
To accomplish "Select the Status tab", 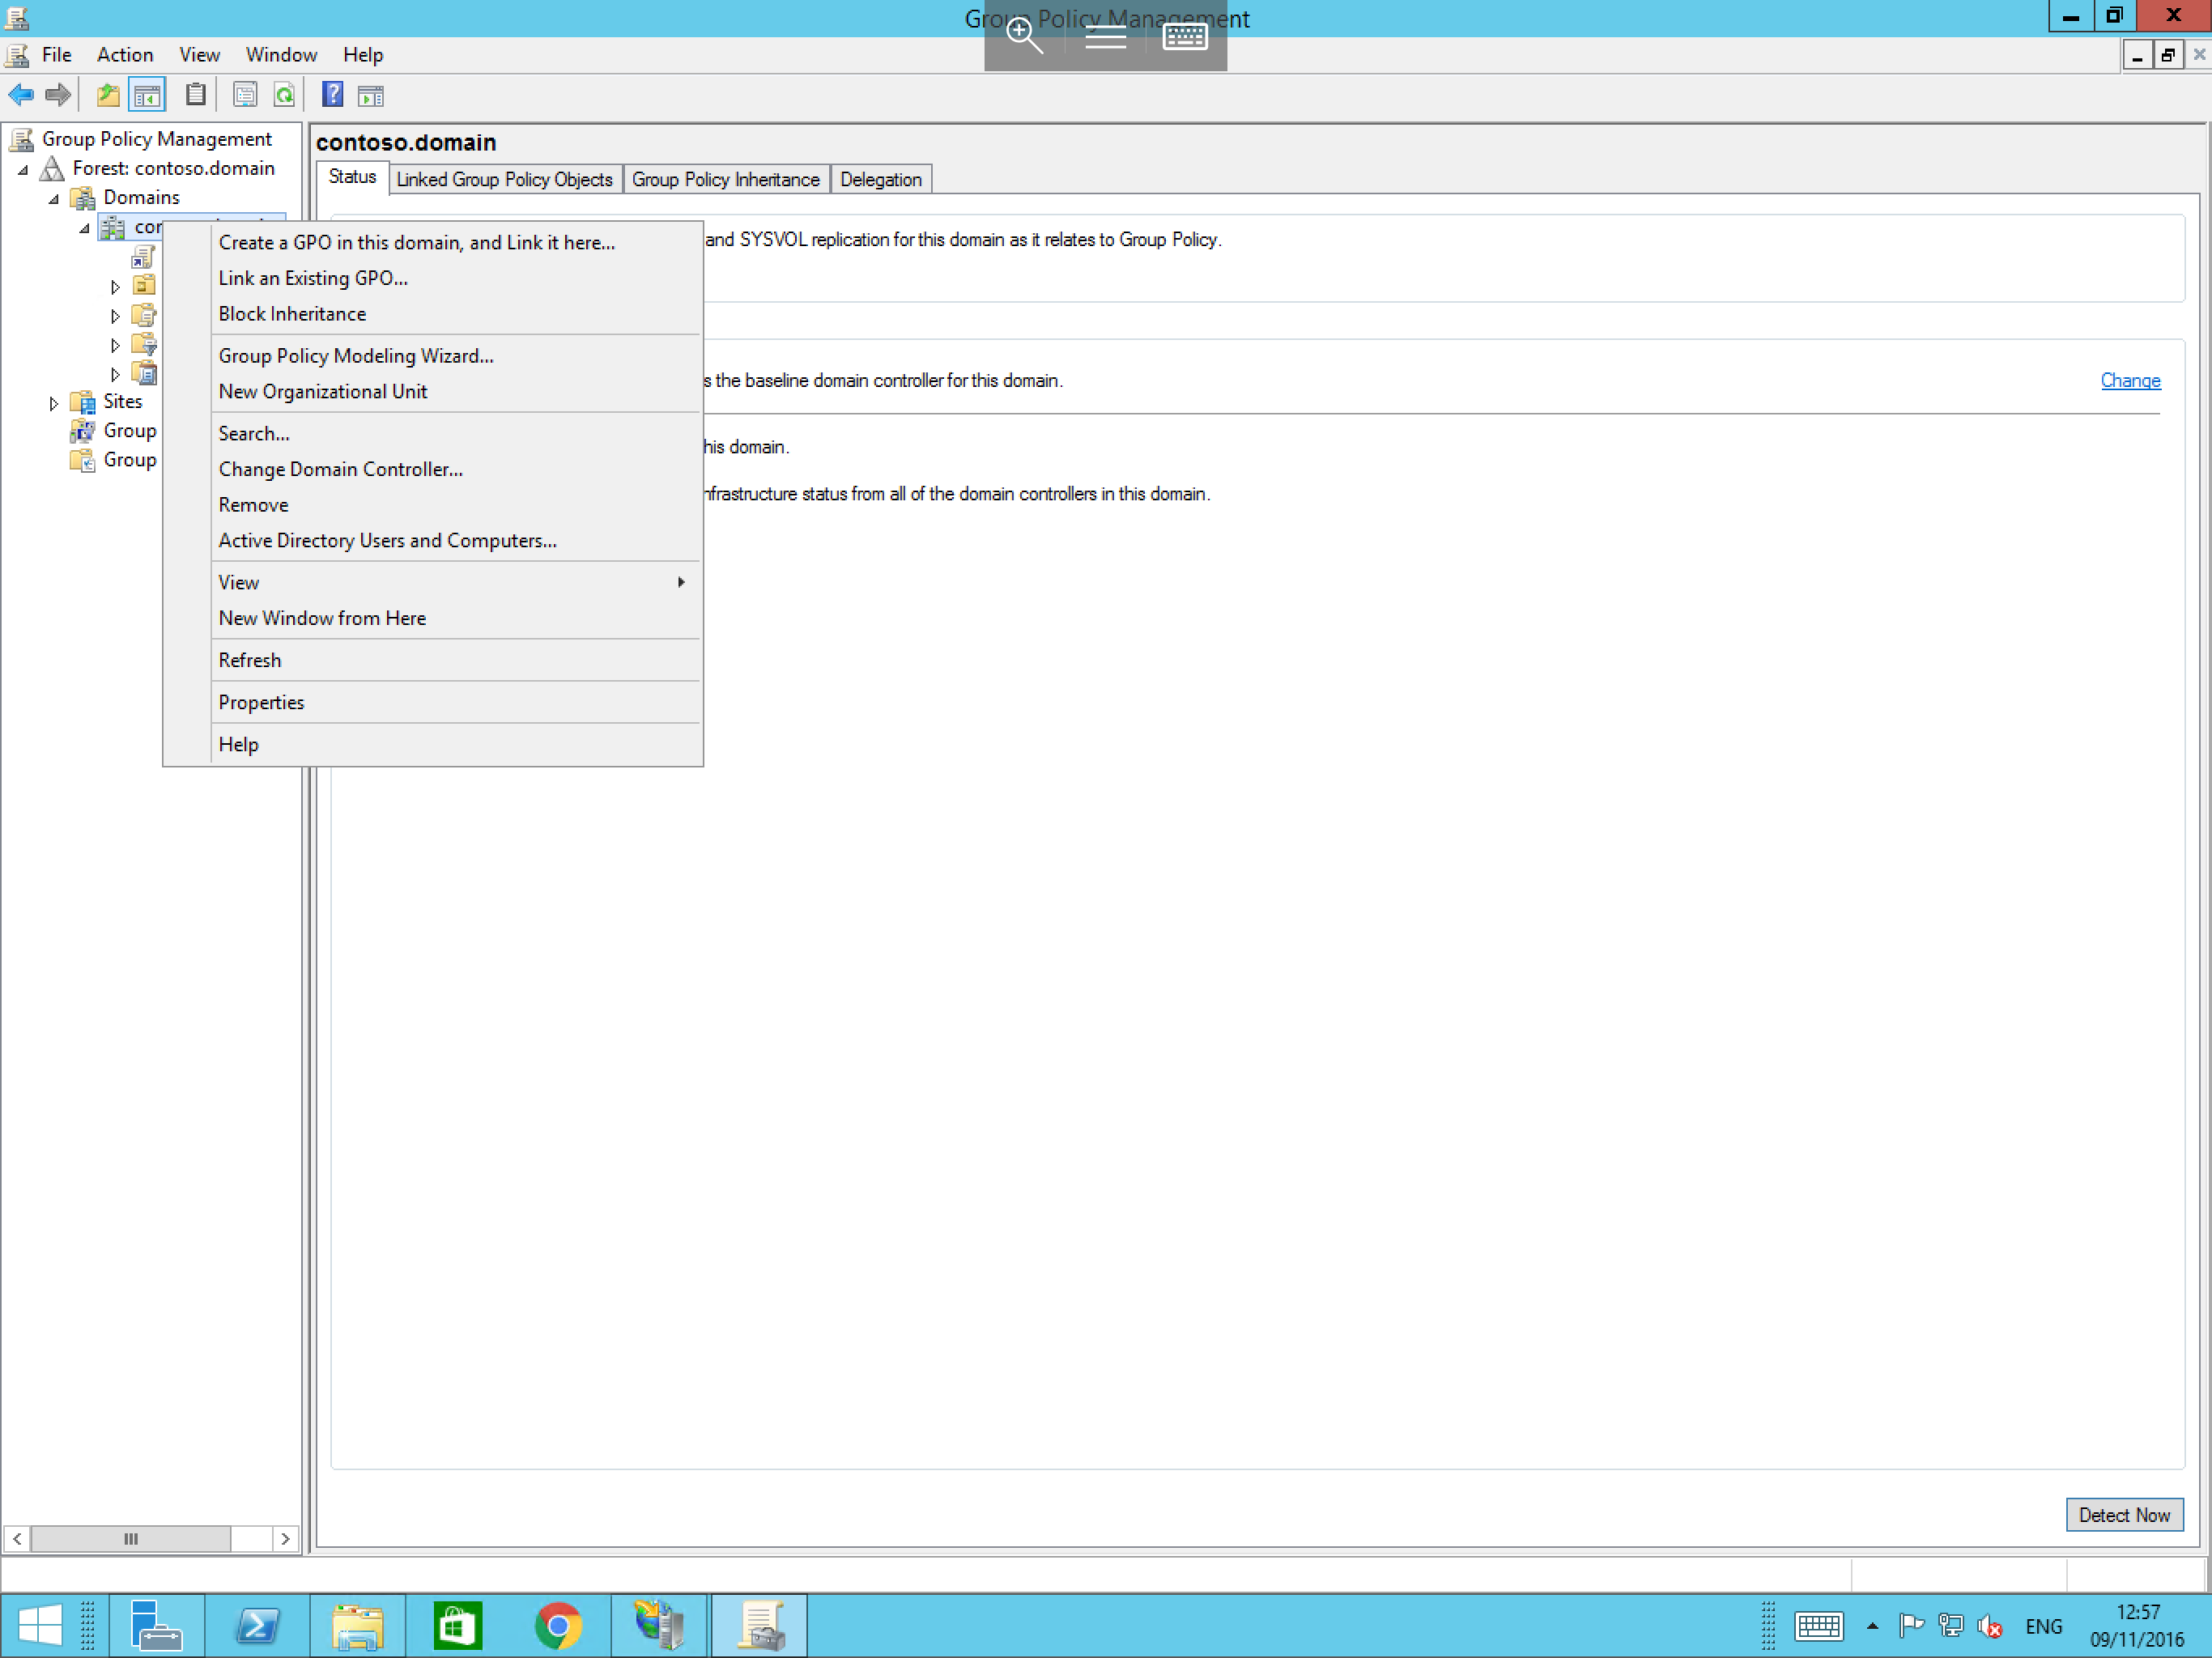I will tap(352, 177).
